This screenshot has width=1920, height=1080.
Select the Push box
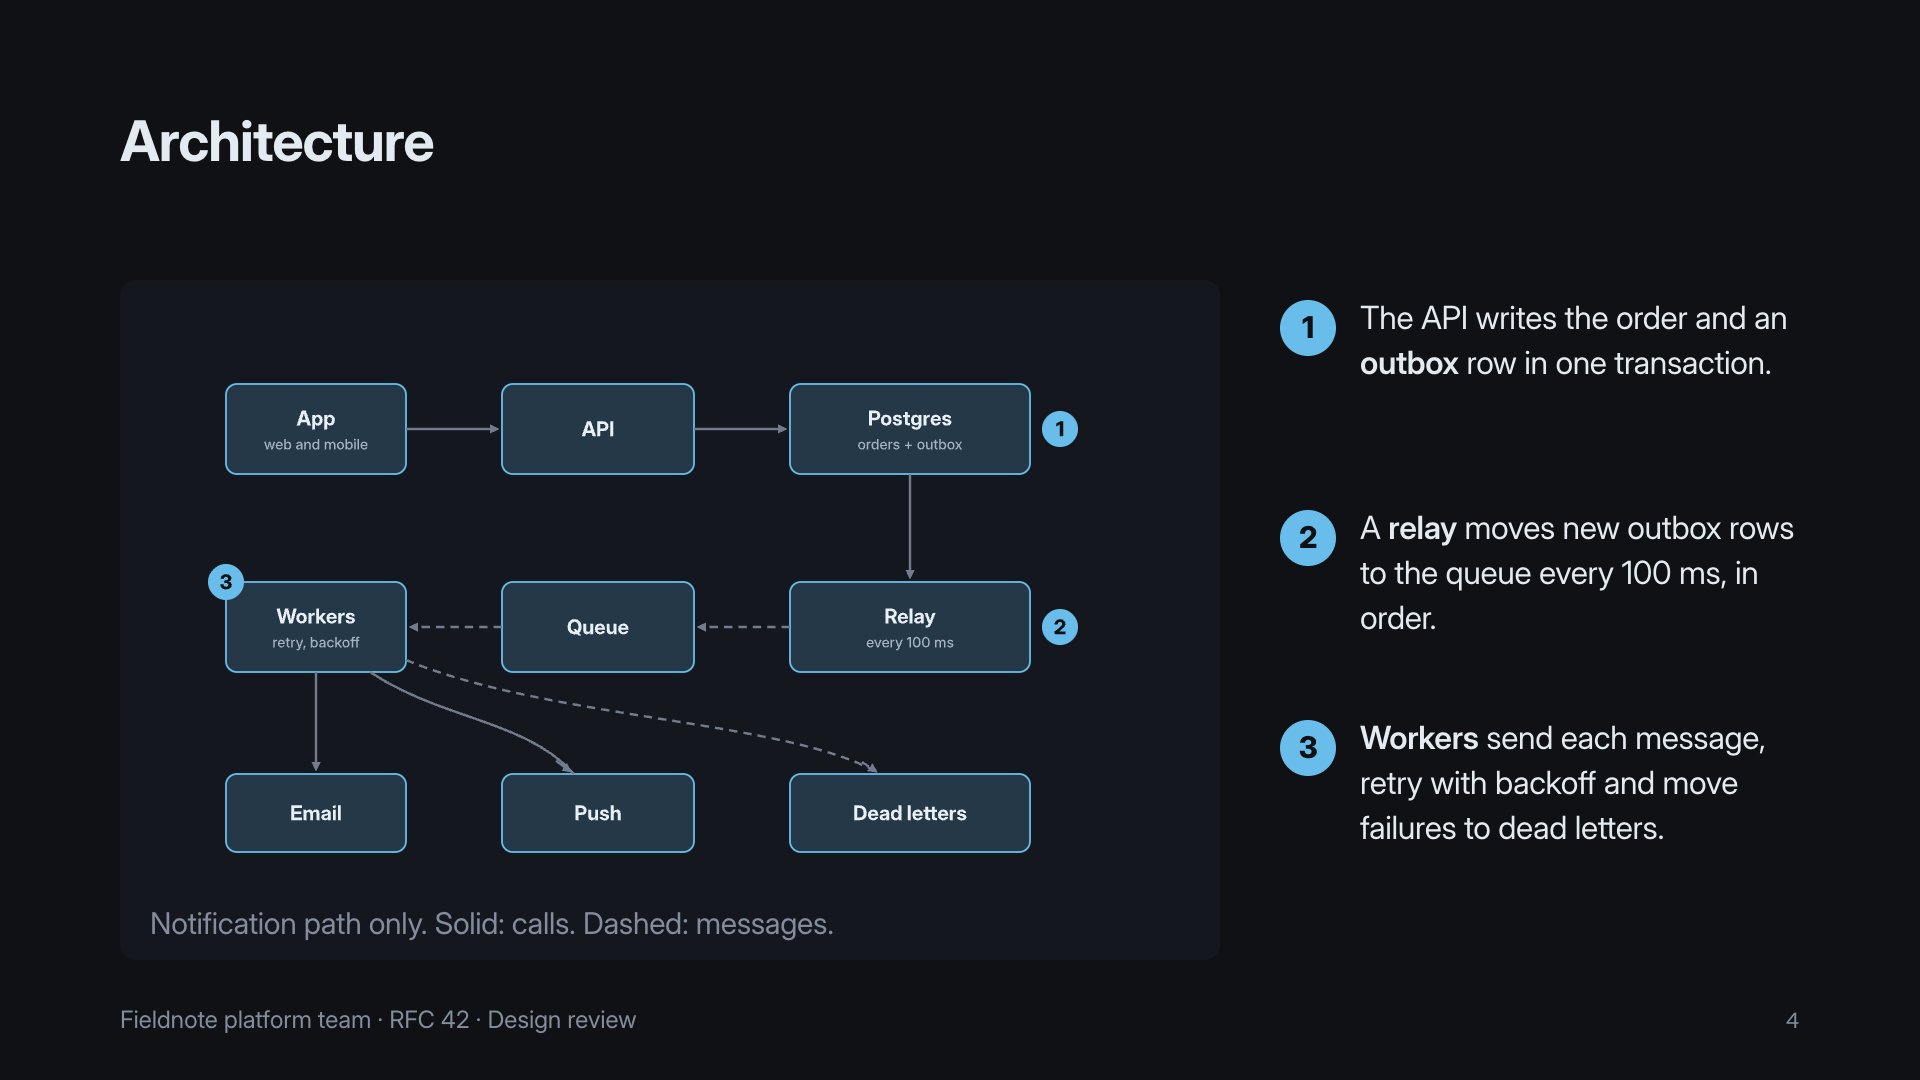[x=598, y=813]
